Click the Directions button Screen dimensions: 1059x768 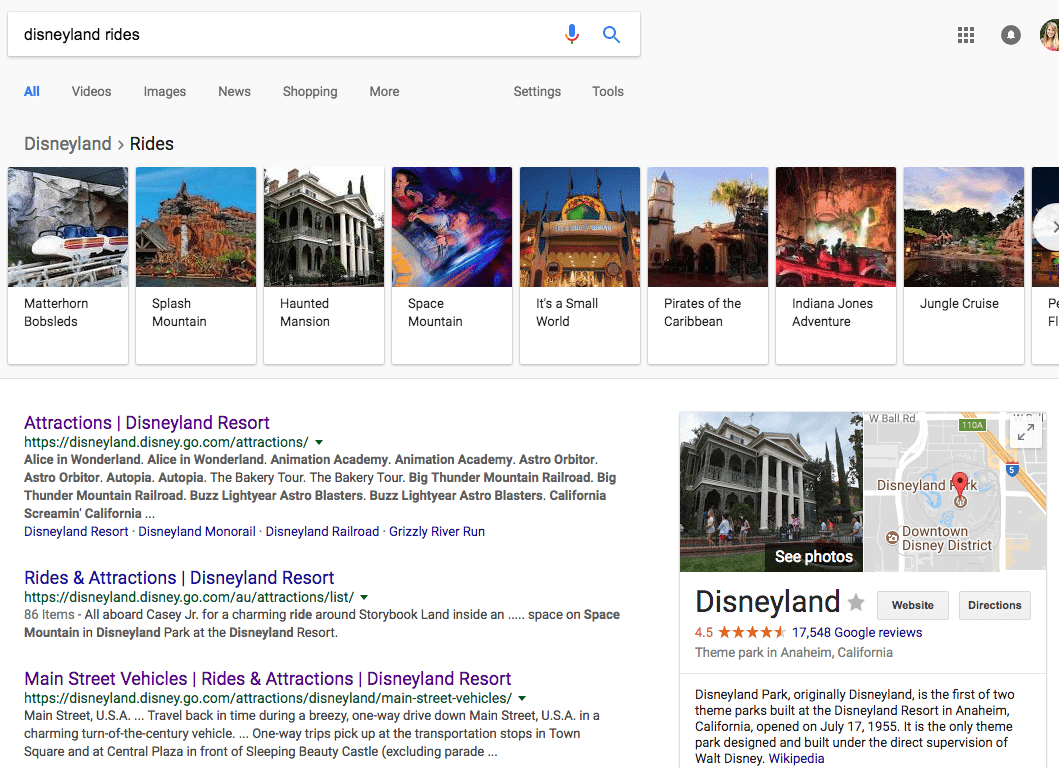click(994, 605)
